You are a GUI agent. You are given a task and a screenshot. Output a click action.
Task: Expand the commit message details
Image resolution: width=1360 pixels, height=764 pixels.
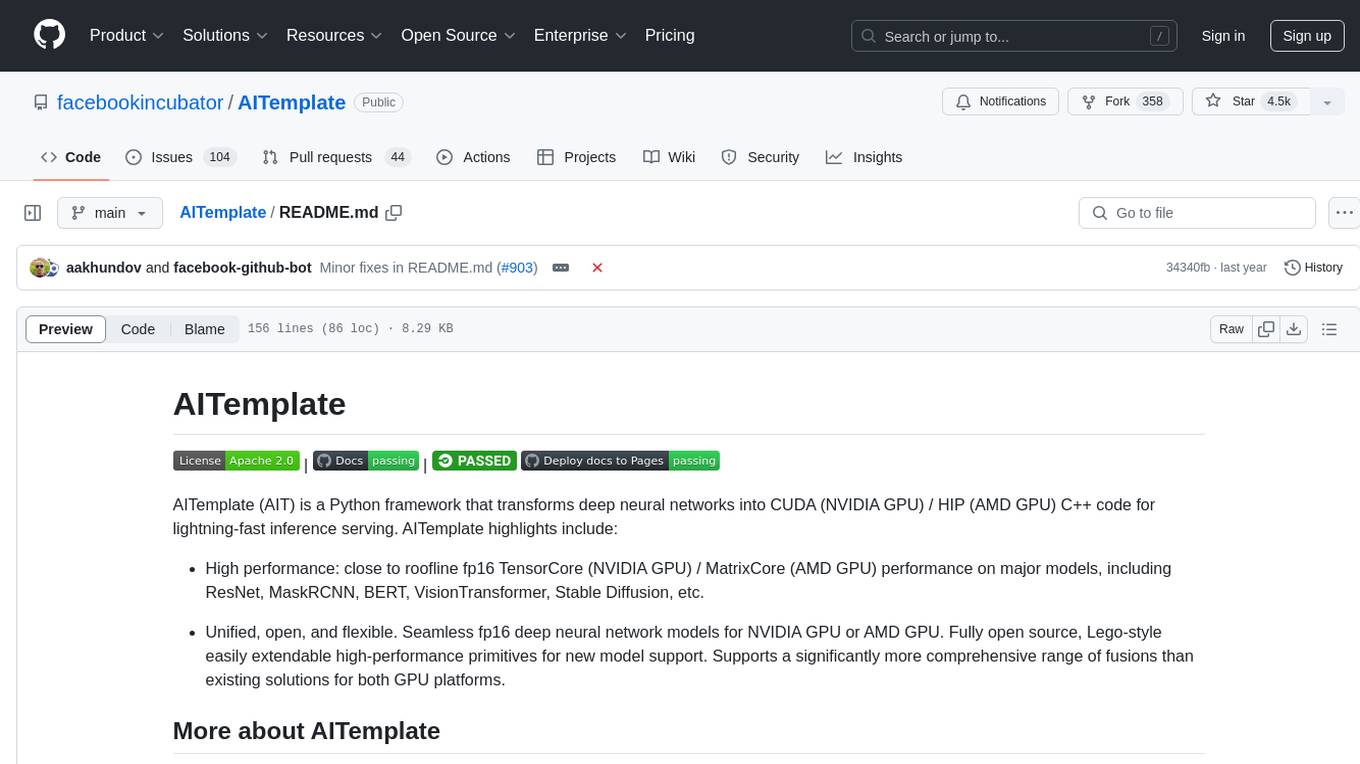click(561, 268)
